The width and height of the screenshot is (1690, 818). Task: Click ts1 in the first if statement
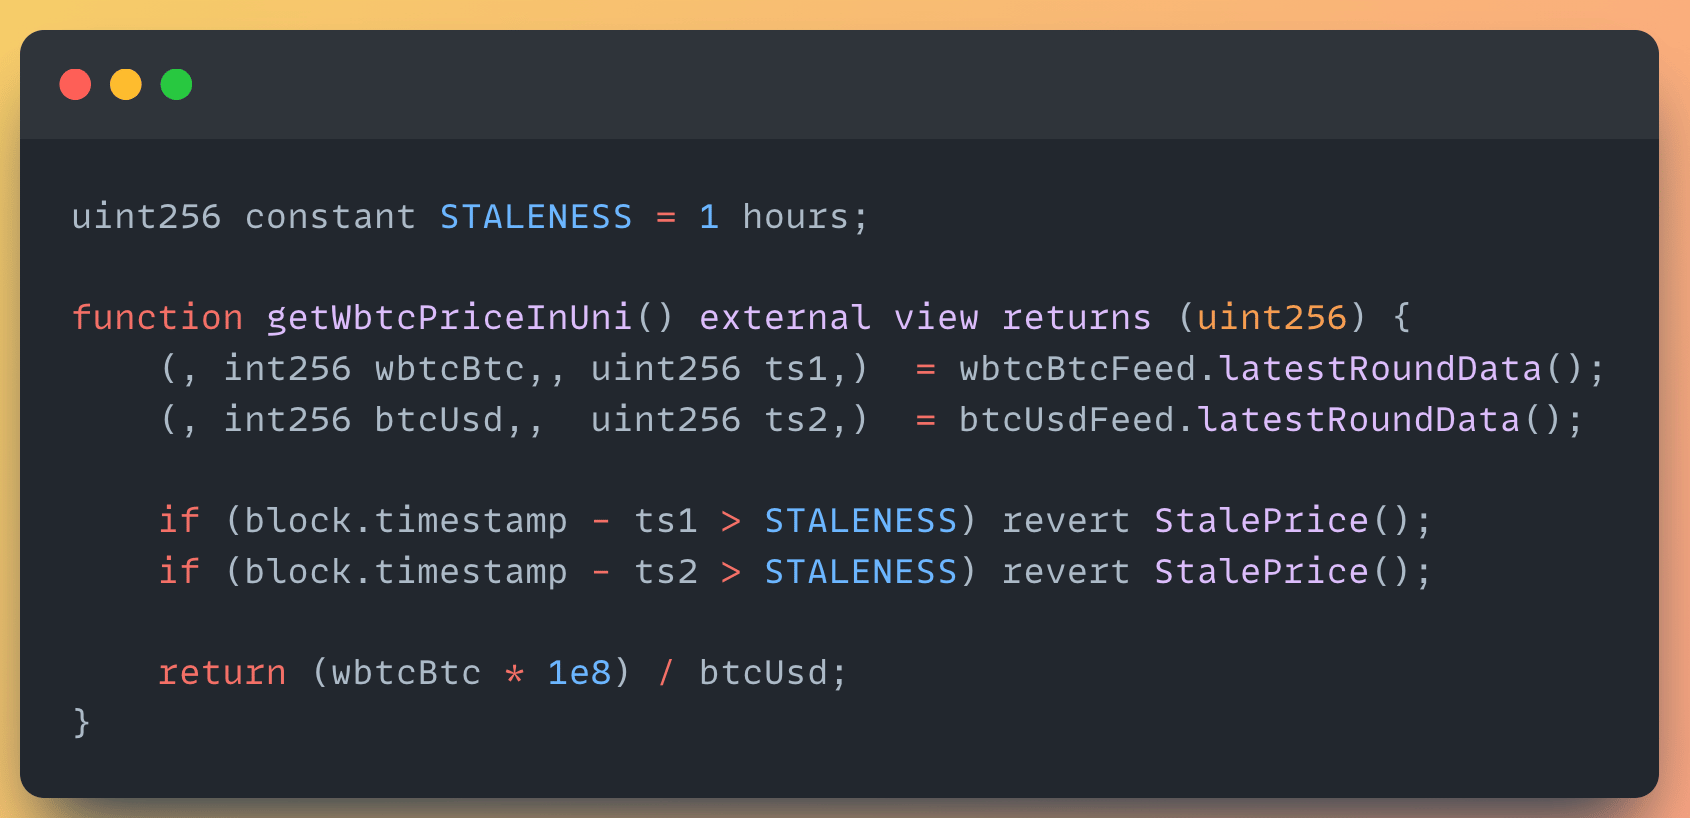pos(665,521)
